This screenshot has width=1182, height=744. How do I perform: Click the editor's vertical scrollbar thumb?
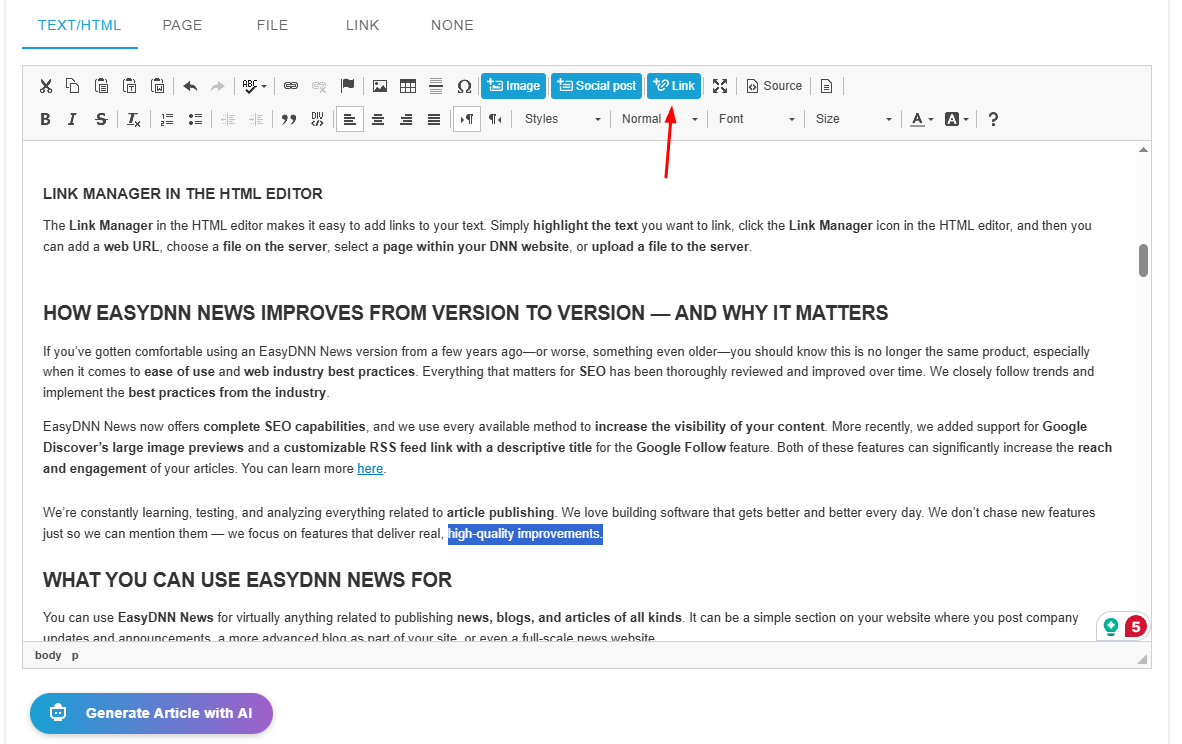pos(1143,260)
